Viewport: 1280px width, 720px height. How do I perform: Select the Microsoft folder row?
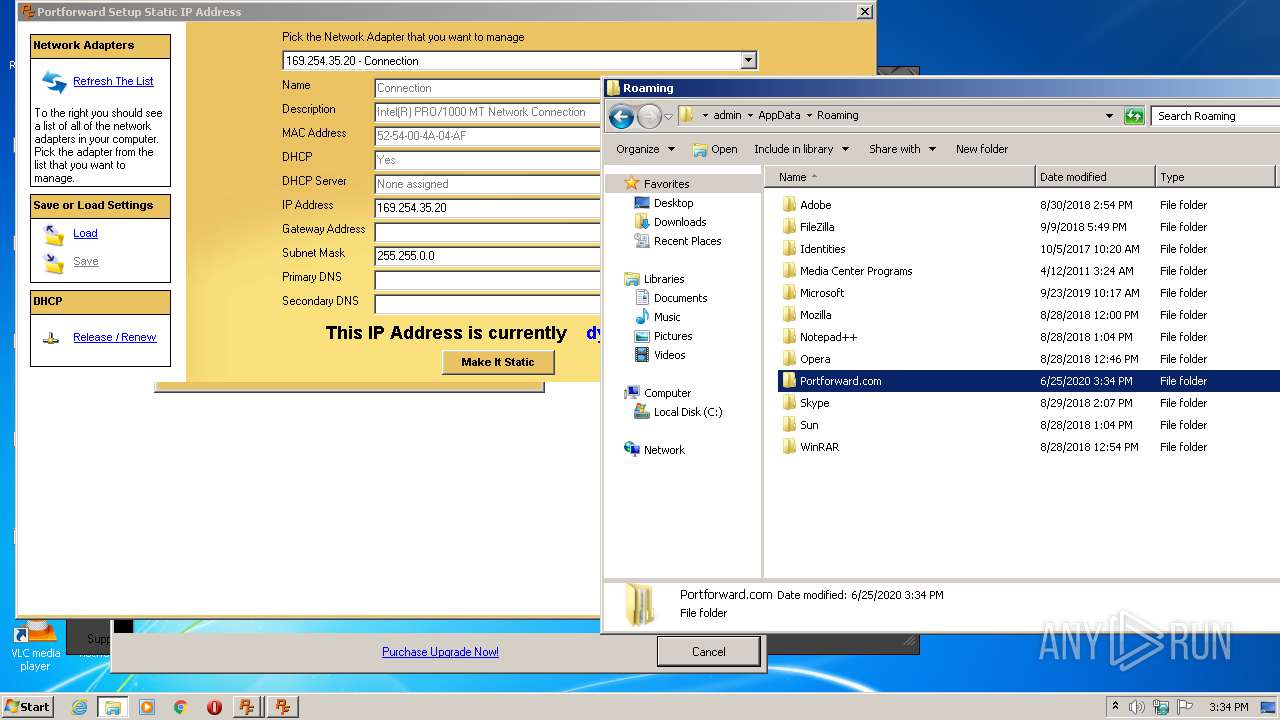(1028, 293)
